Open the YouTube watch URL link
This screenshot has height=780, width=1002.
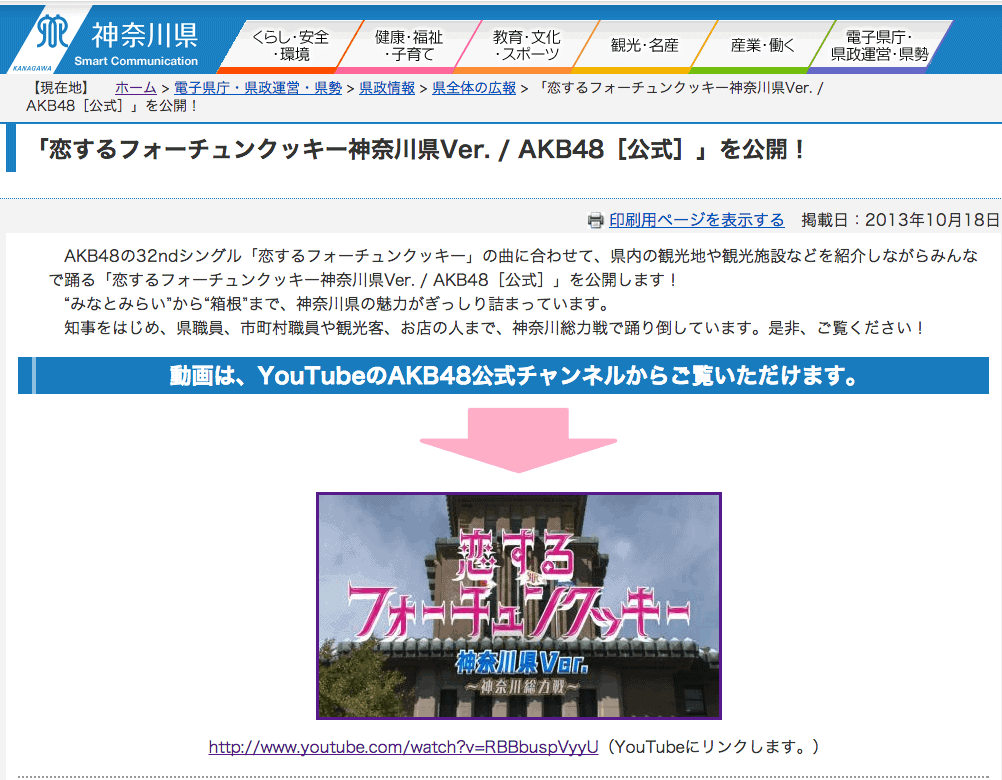pyautogui.click(x=403, y=747)
